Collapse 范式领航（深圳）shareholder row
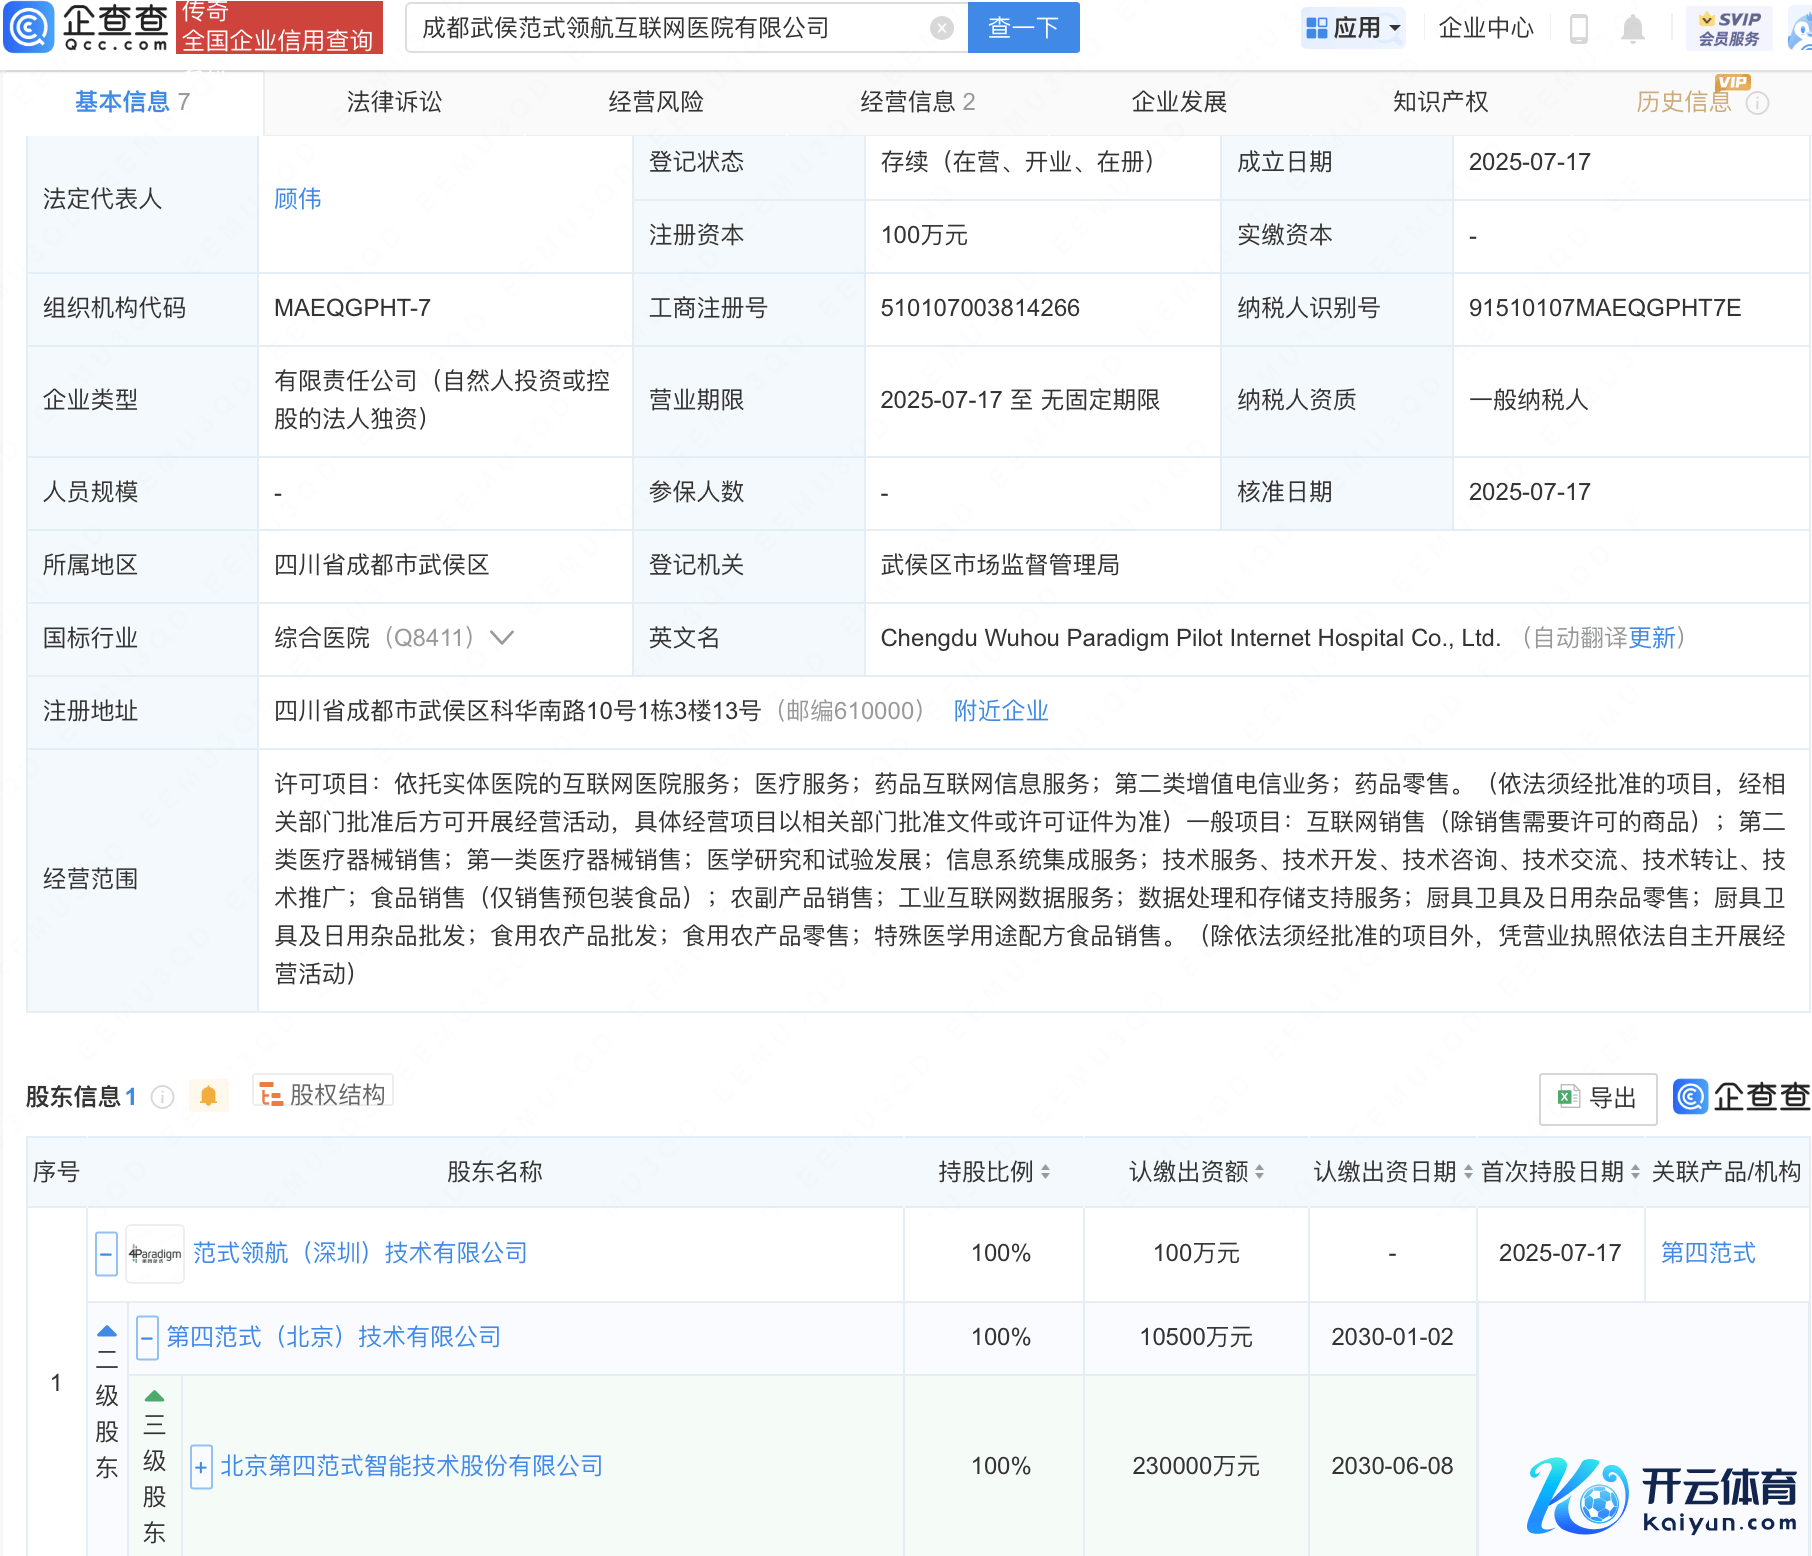 click(x=106, y=1254)
